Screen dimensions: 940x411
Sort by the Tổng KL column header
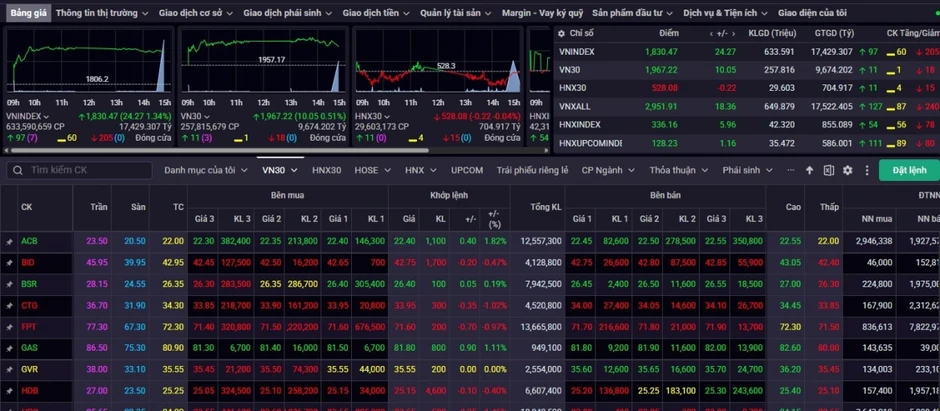(546, 207)
